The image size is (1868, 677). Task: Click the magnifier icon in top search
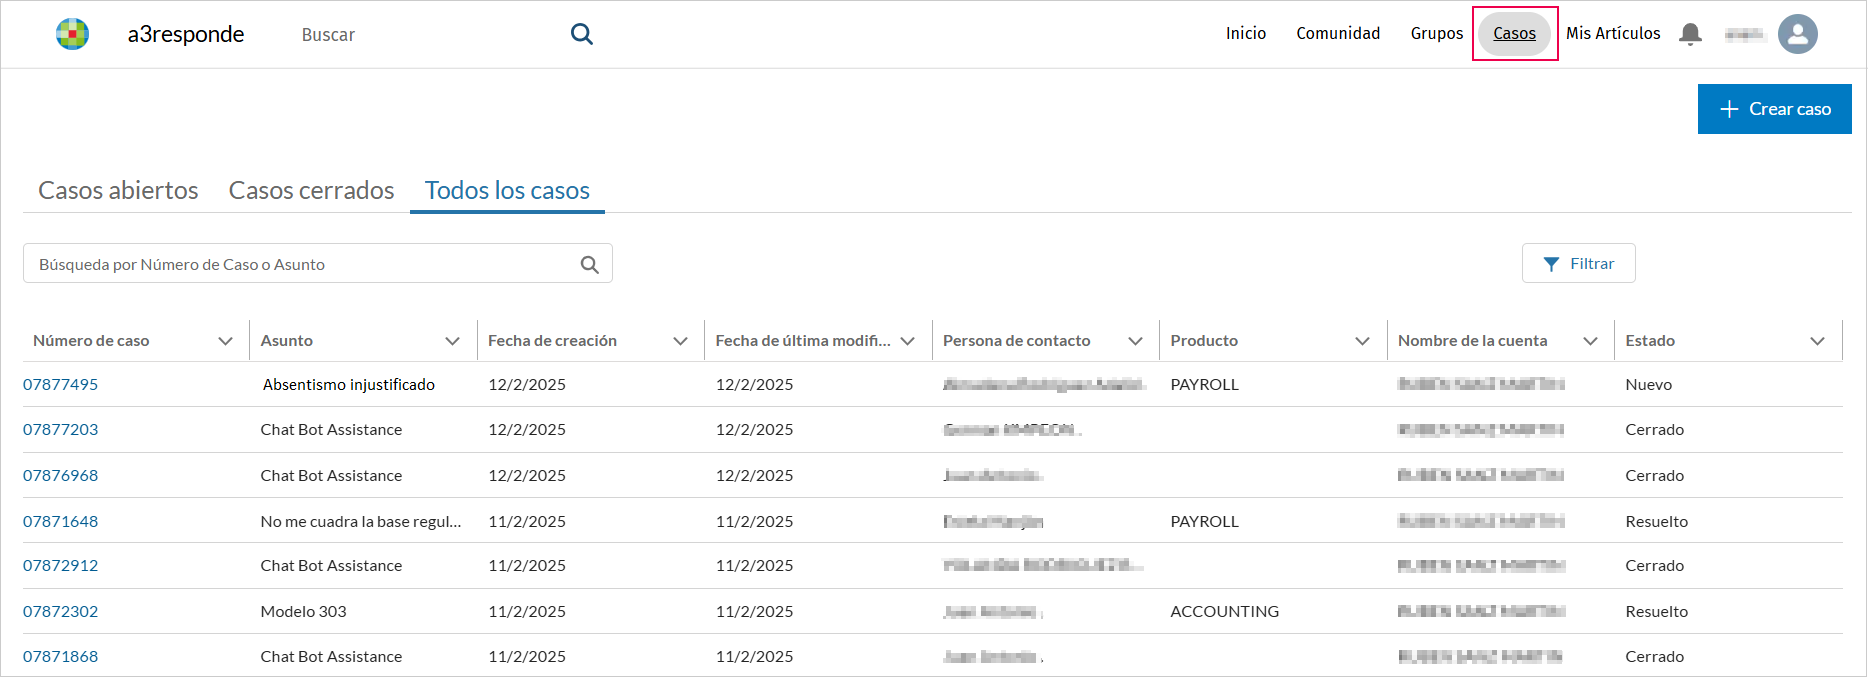pyautogui.click(x=582, y=34)
